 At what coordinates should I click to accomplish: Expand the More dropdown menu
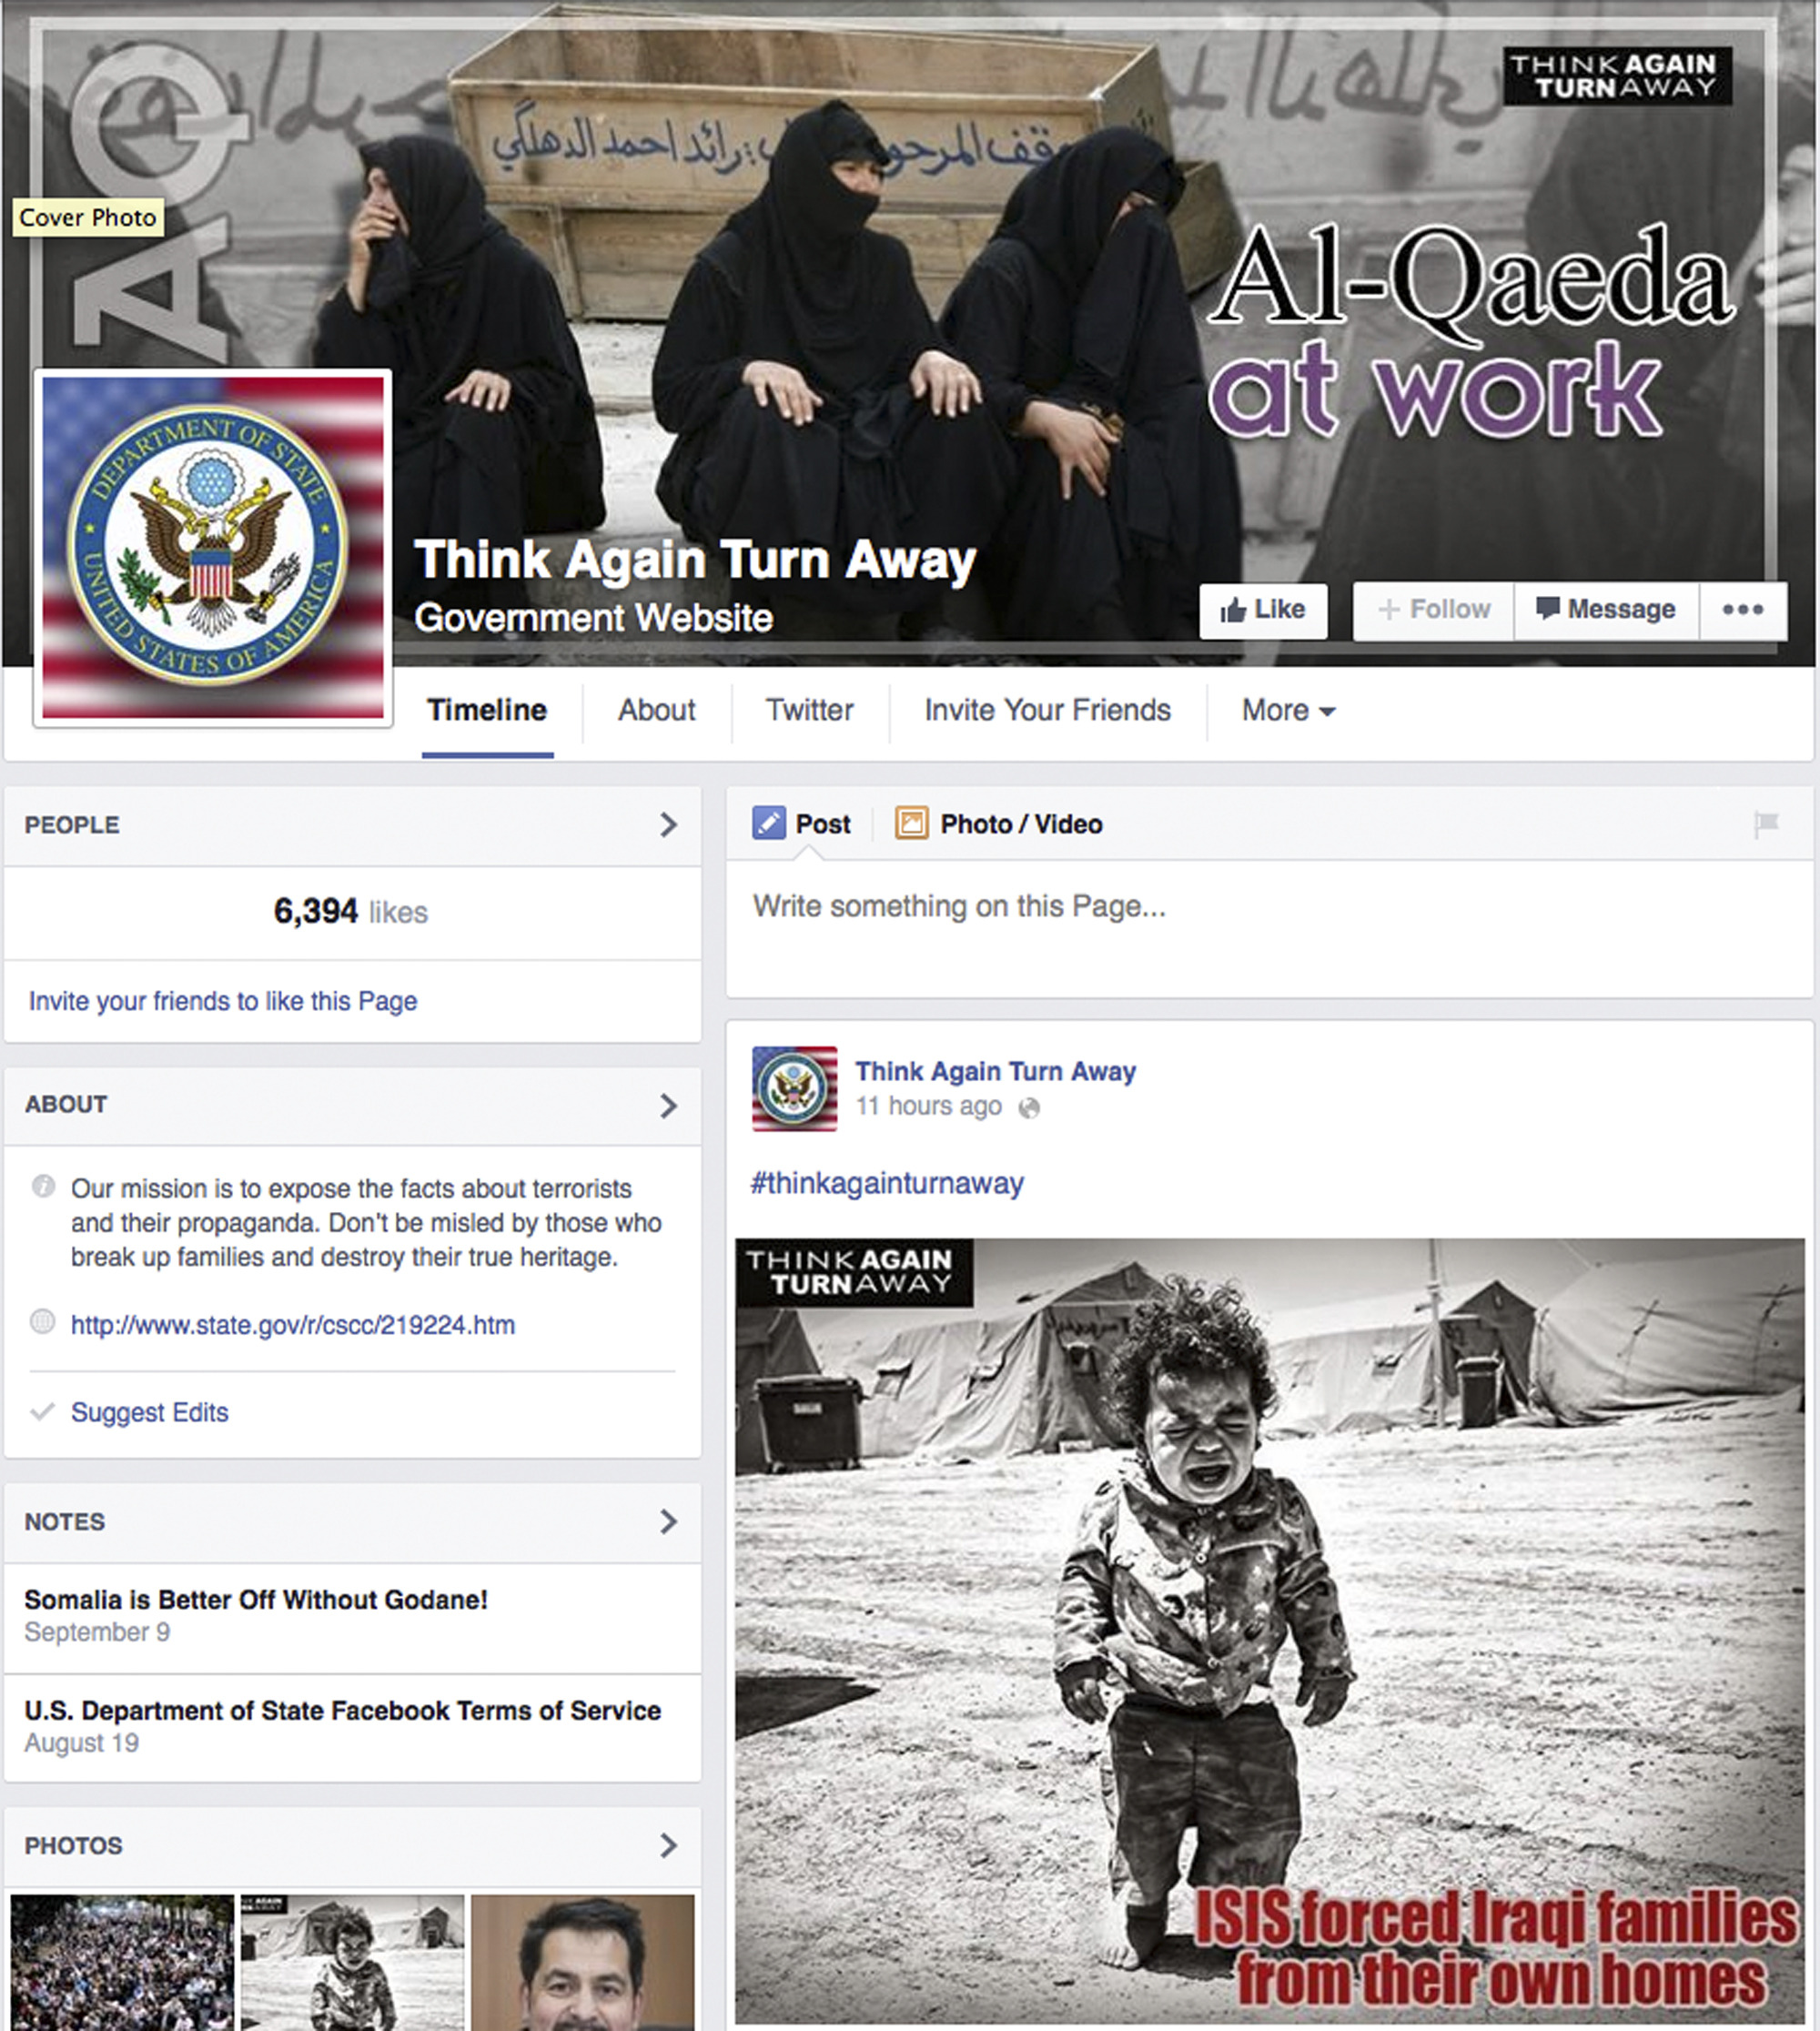click(x=1288, y=710)
